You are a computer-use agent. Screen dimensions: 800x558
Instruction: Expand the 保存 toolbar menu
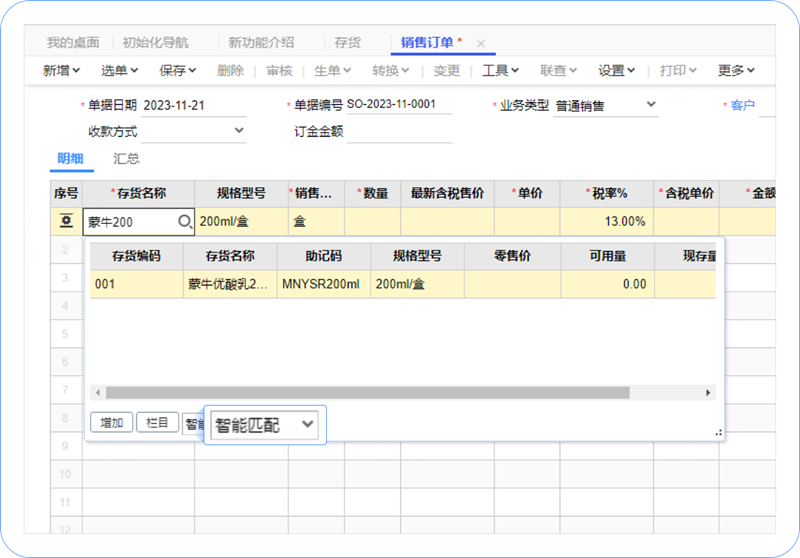[x=177, y=71]
